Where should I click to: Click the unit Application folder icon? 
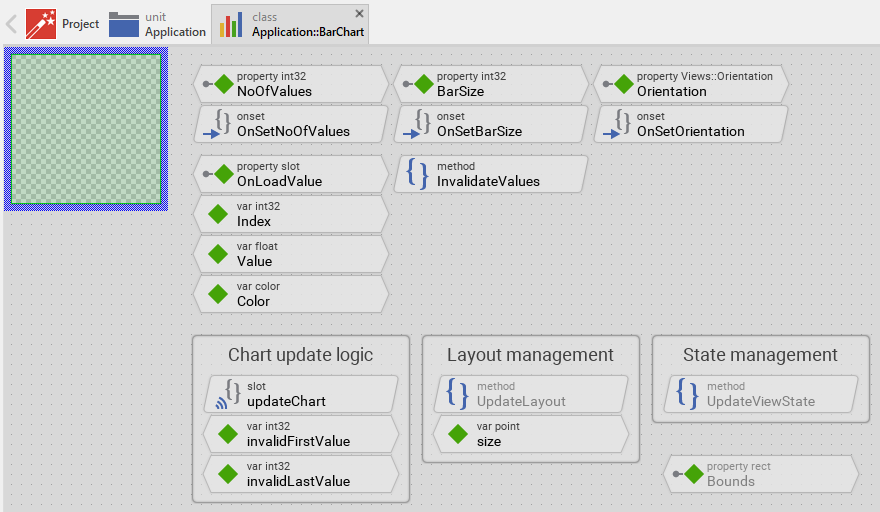click(x=124, y=24)
